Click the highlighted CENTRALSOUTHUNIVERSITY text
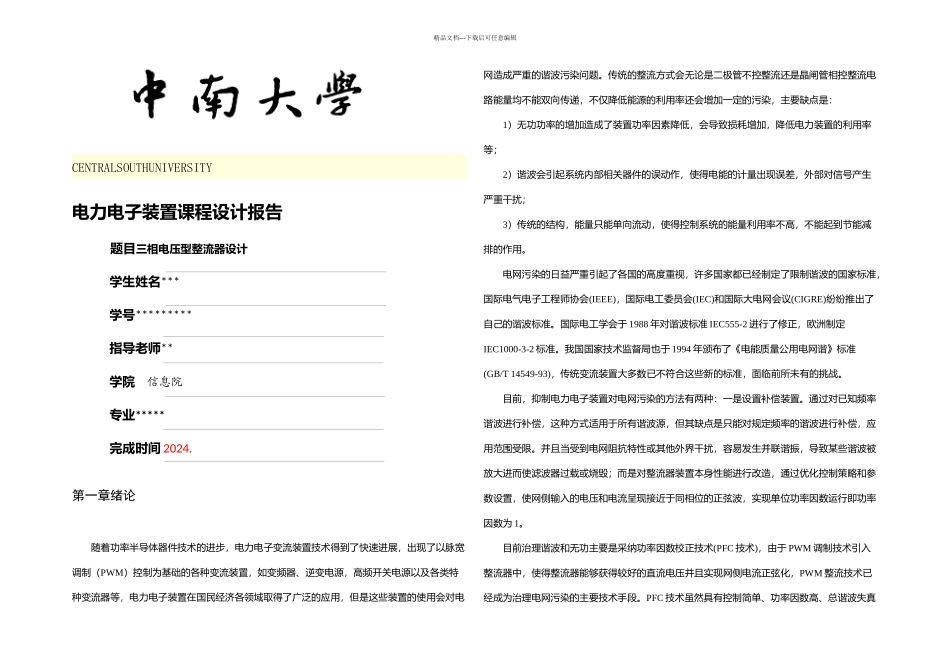Image resolution: width=950 pixels, height=672 pixels. pos(142,168)
